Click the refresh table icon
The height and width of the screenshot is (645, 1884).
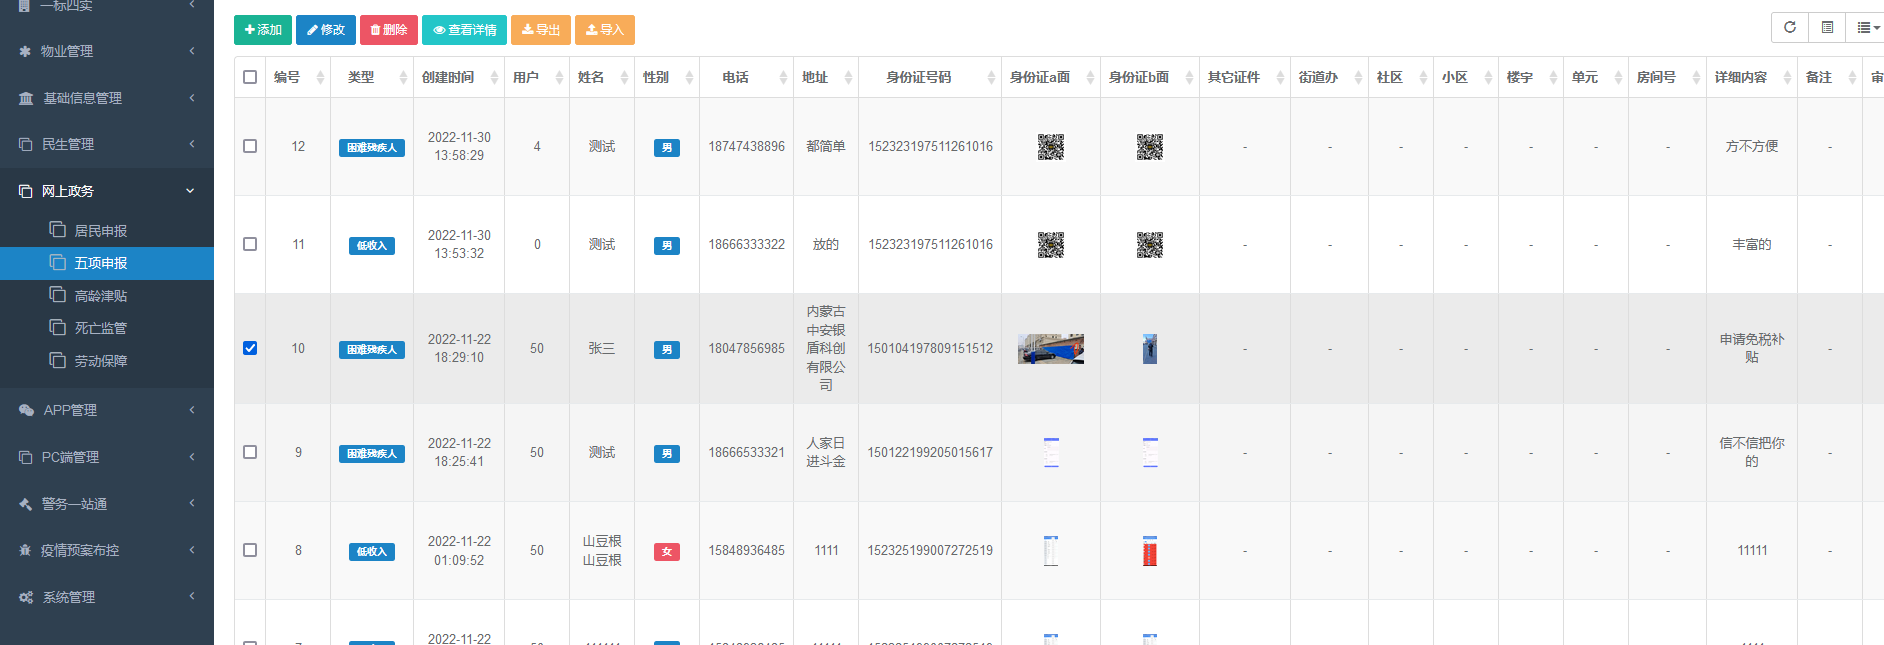click(x=1790, y=28)
